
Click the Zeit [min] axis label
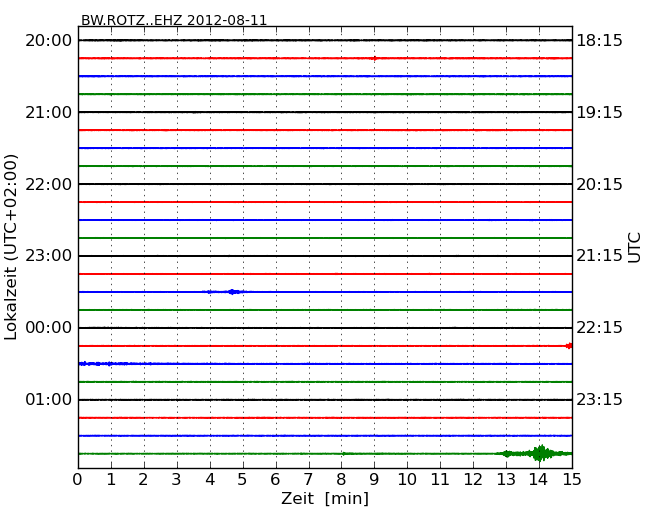pos(325,498)
